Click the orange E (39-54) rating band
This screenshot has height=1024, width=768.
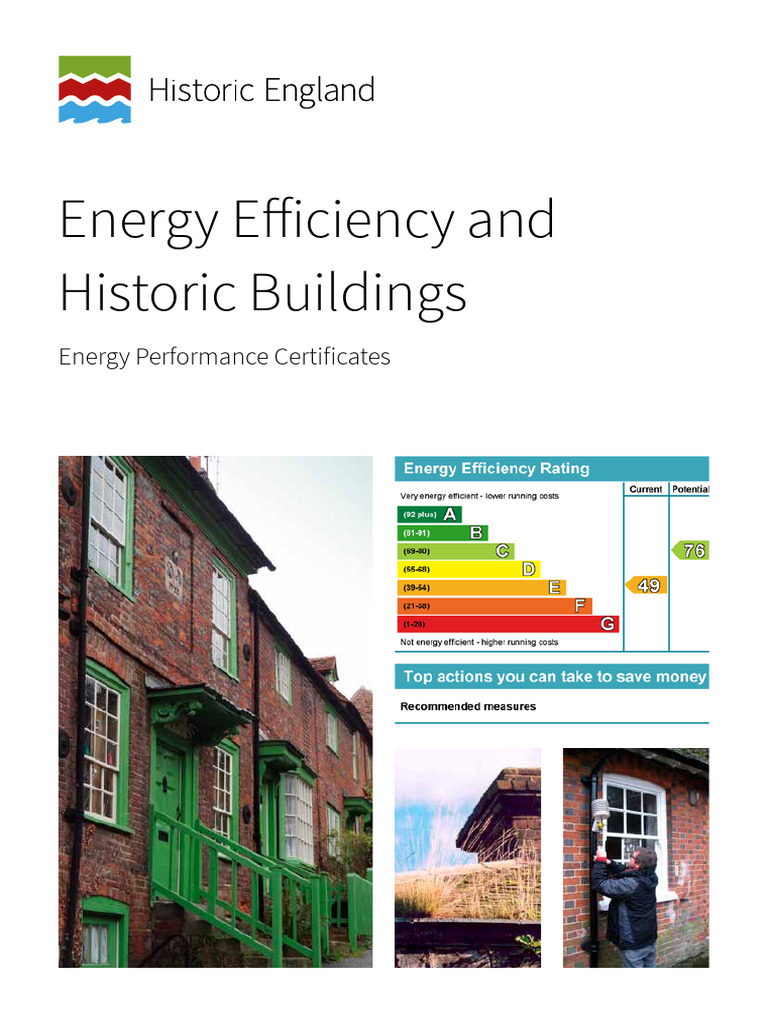[481, 588]
